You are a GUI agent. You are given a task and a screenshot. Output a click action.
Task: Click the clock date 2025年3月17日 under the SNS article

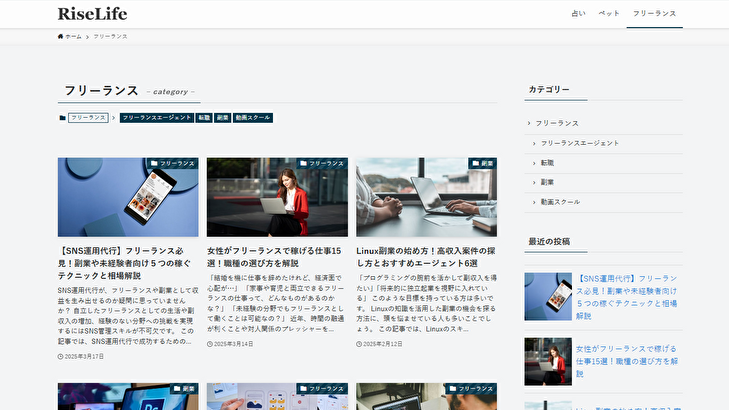coord(81,355)
